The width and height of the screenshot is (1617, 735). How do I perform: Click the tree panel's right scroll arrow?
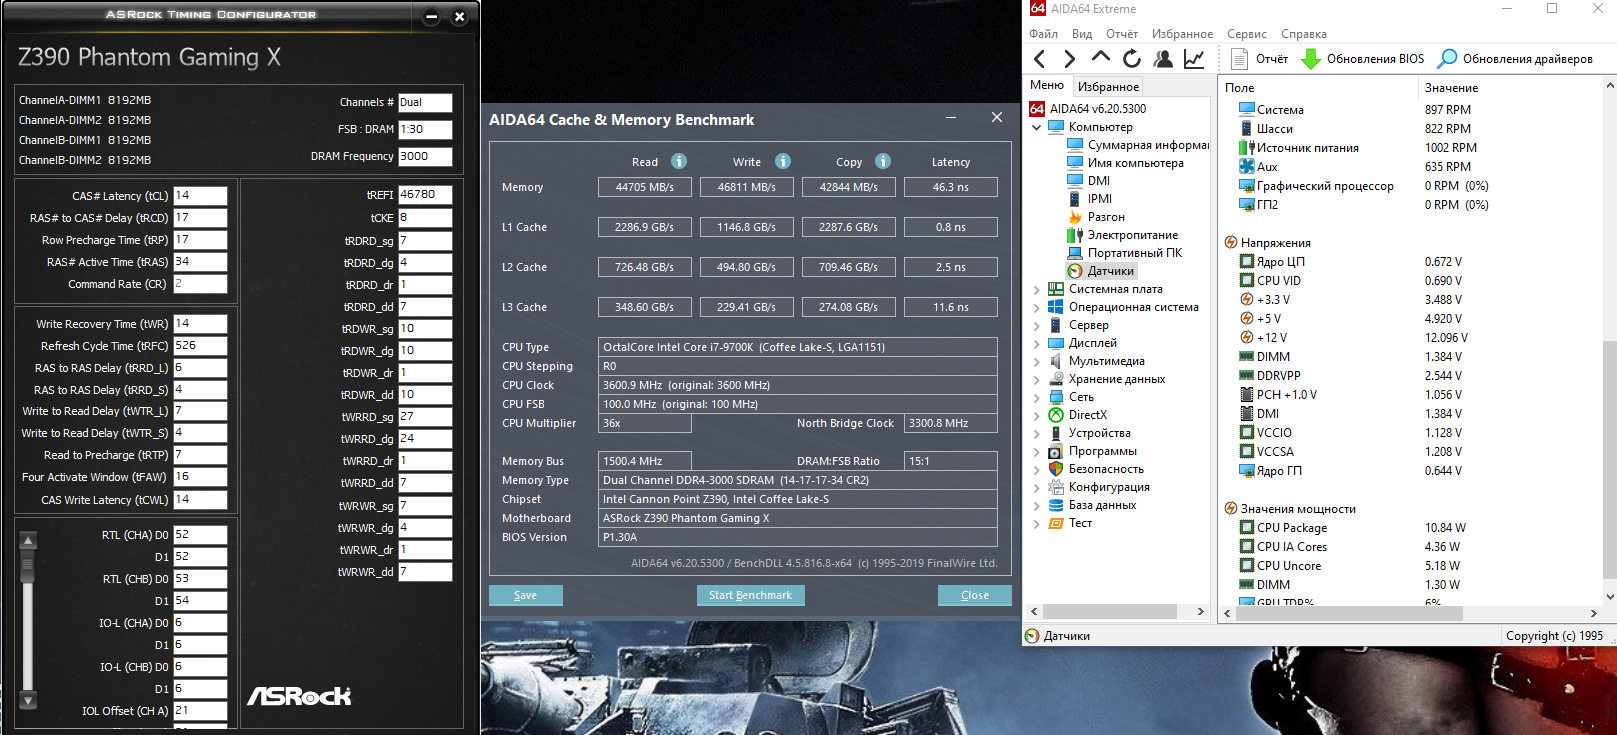coord(1201,611)
